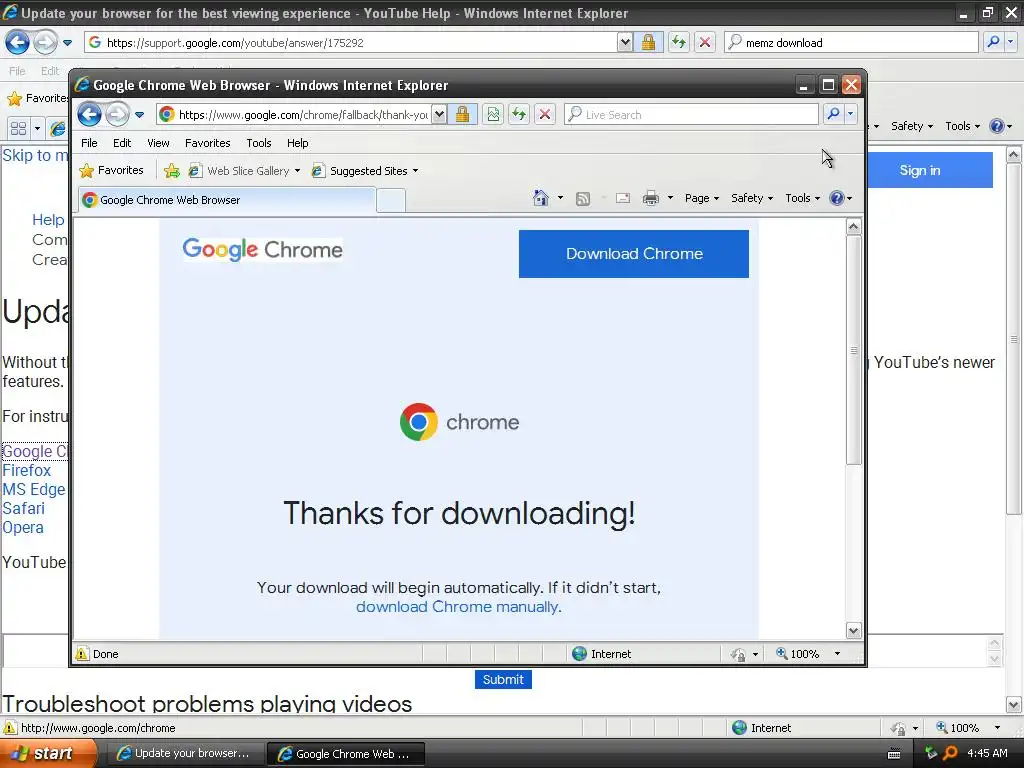Refresh the Google Chrome Web Browser page
Image resolution: width=1024 pixels, height=768 pixels.
519,114
